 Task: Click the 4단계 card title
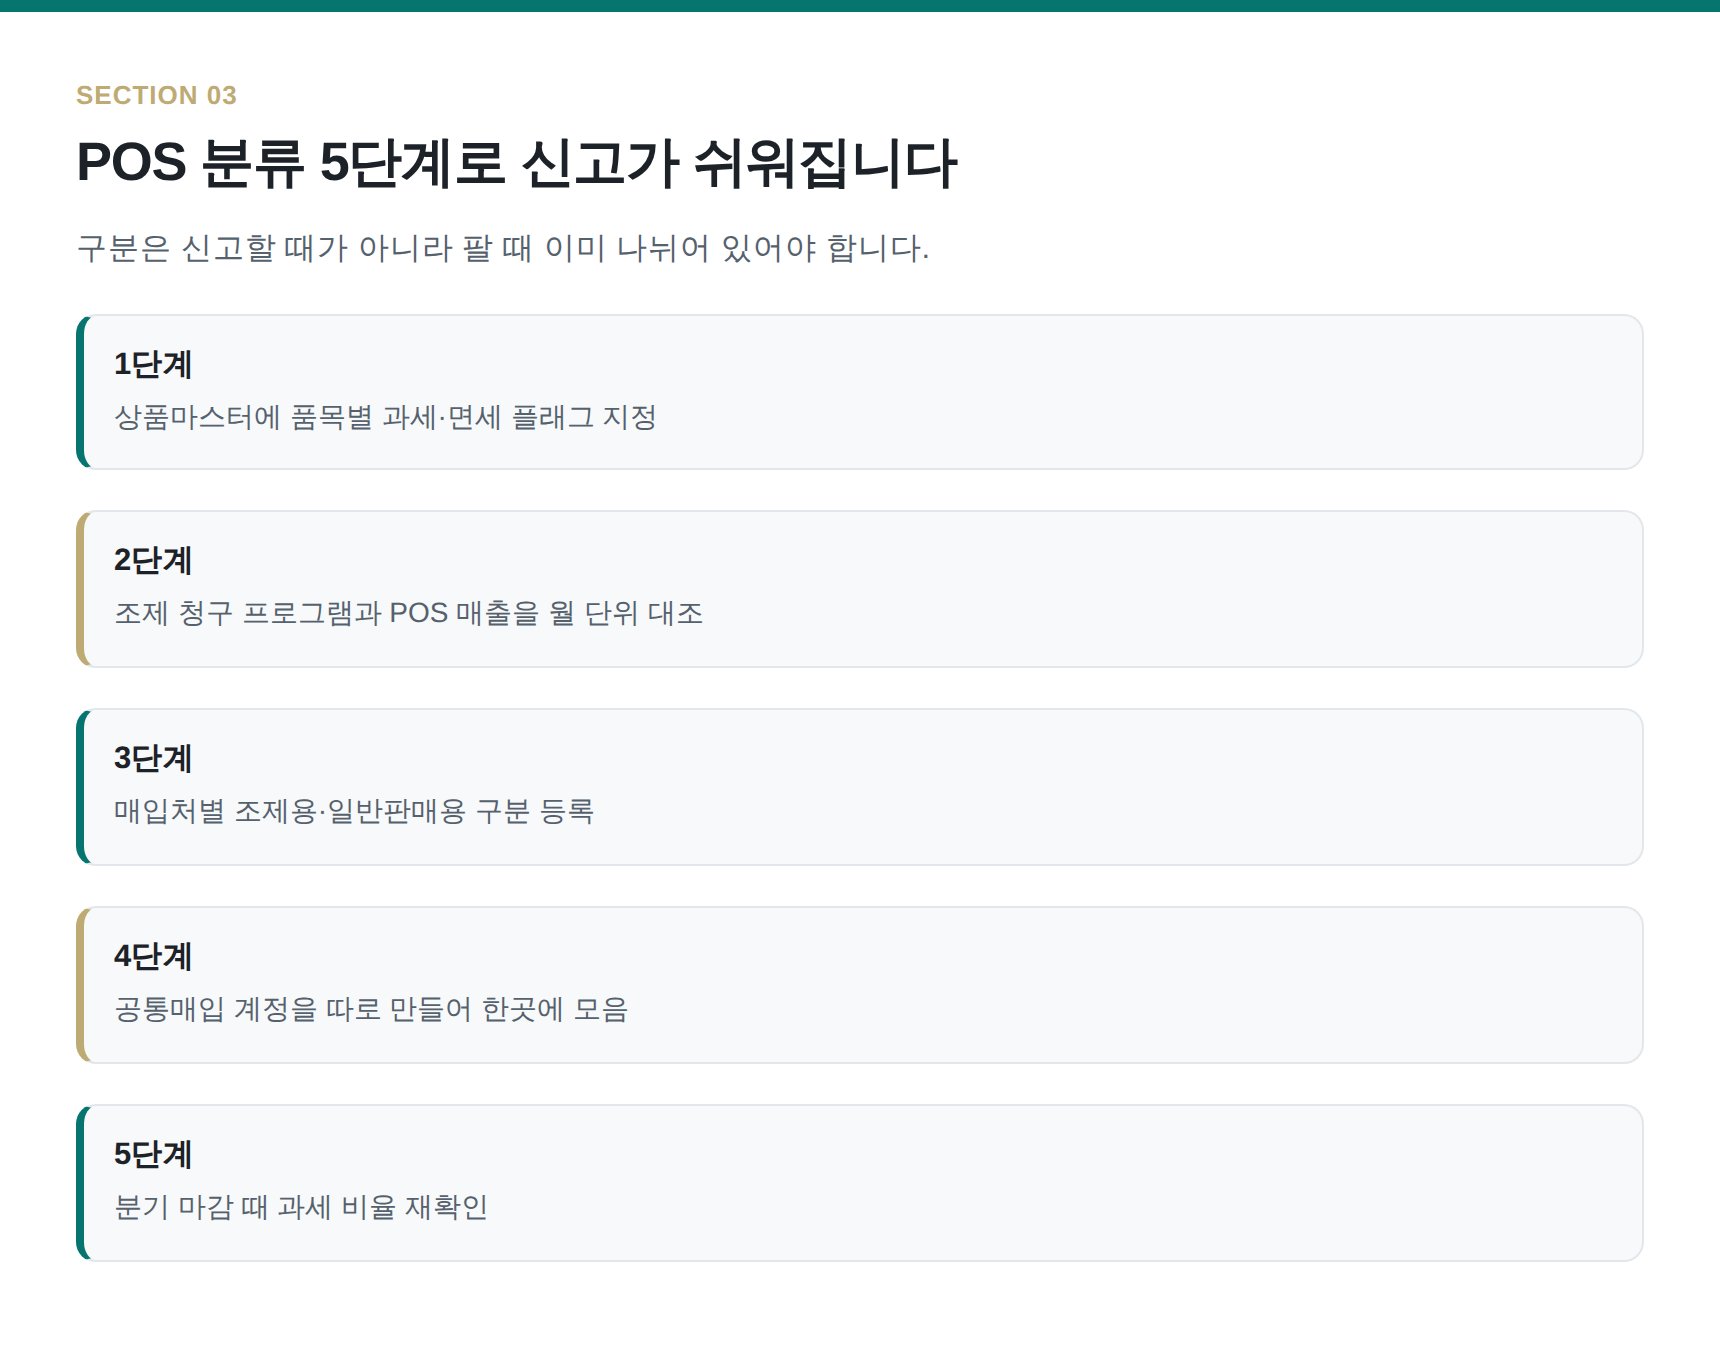[152, 956]
